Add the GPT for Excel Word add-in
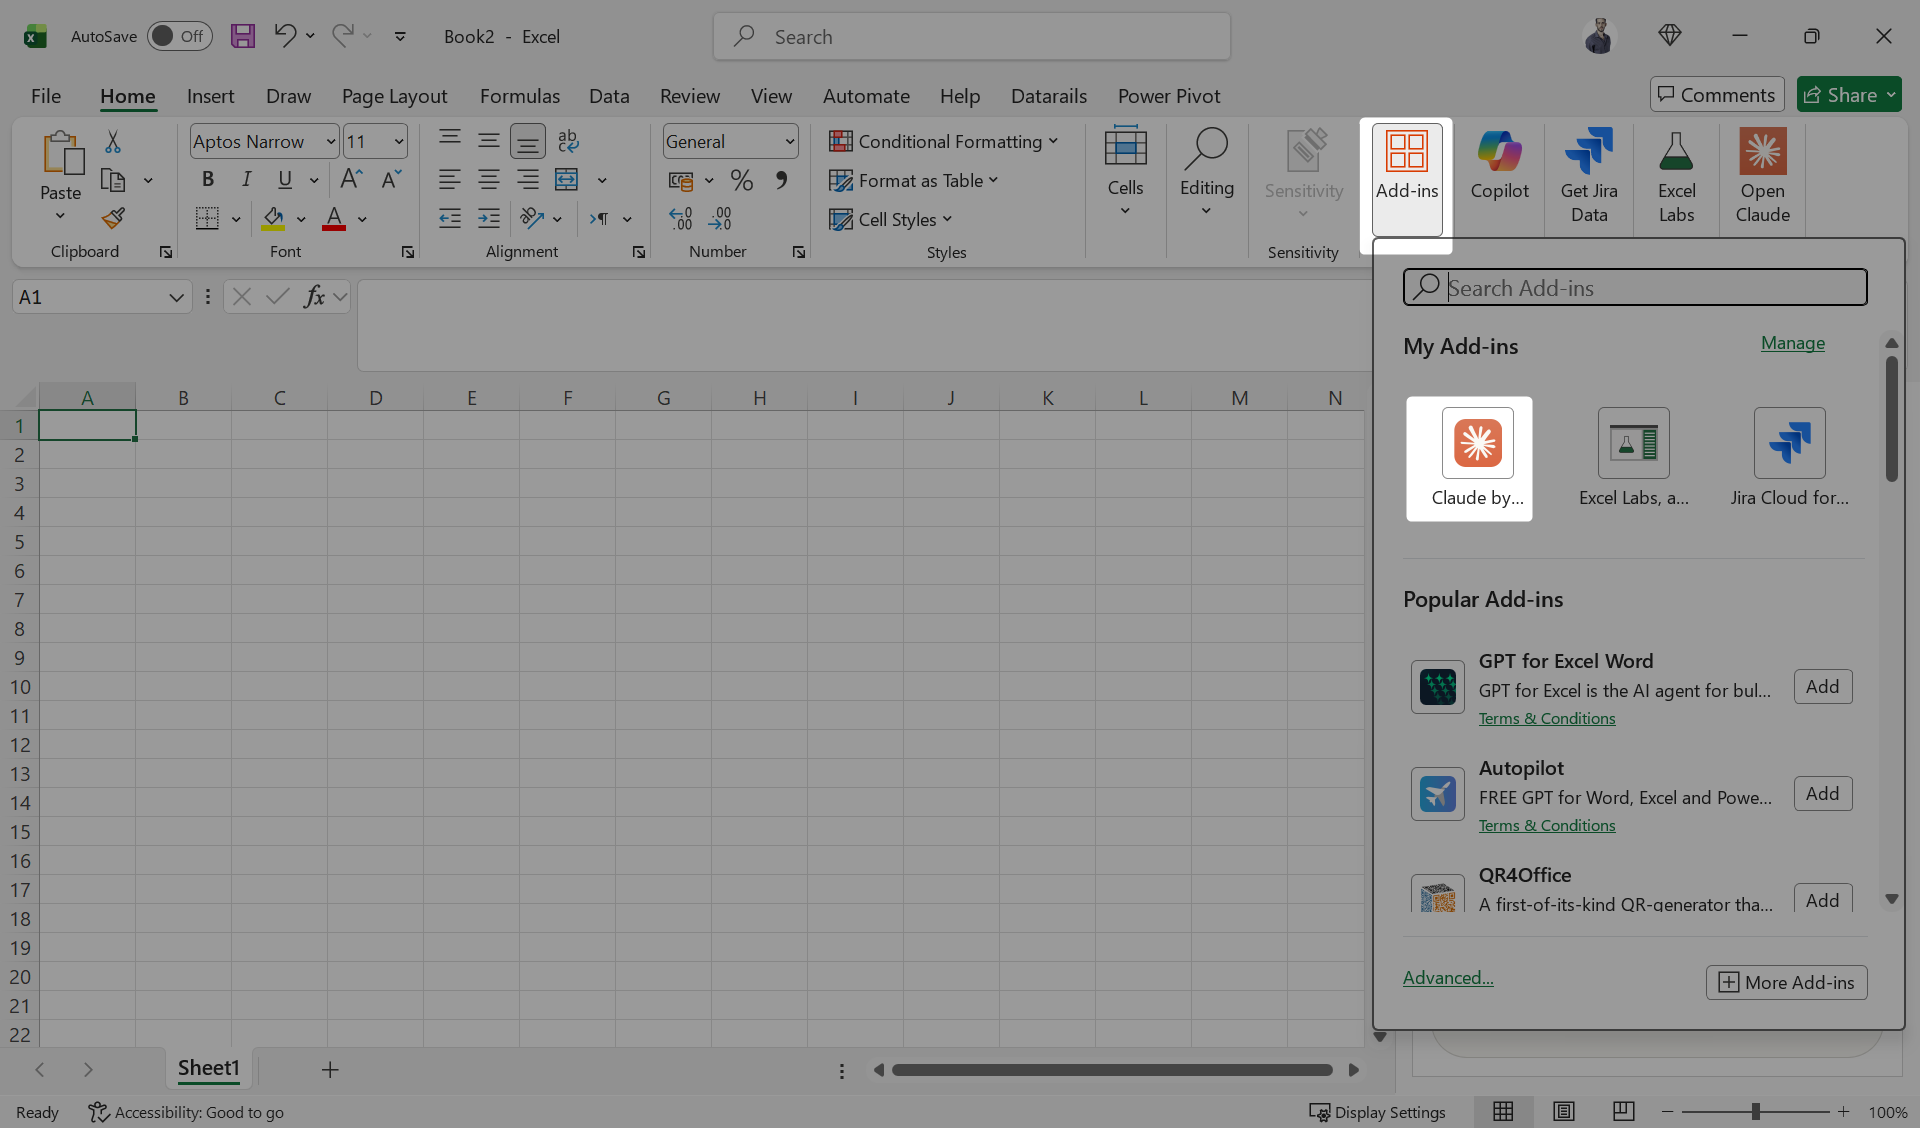 tap(1822, 687)
